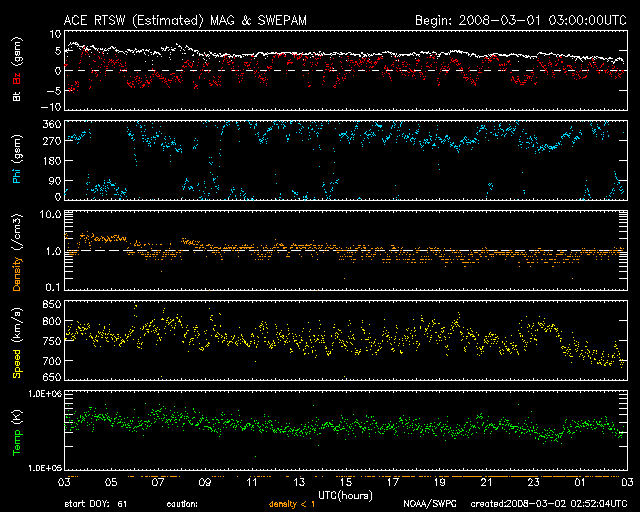This screenshot has width=640, height=512.
Task: Click the start DOY: 61 text
Action: point(95,504)
